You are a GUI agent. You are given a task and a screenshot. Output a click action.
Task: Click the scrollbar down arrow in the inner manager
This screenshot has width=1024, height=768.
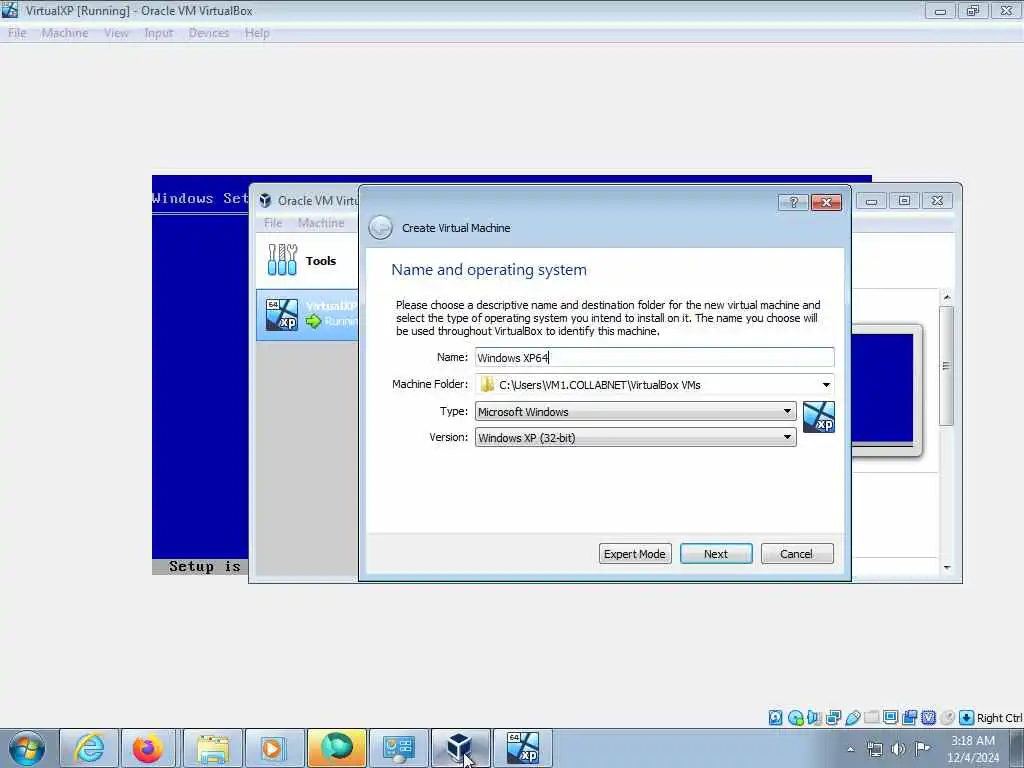[947, 568]
